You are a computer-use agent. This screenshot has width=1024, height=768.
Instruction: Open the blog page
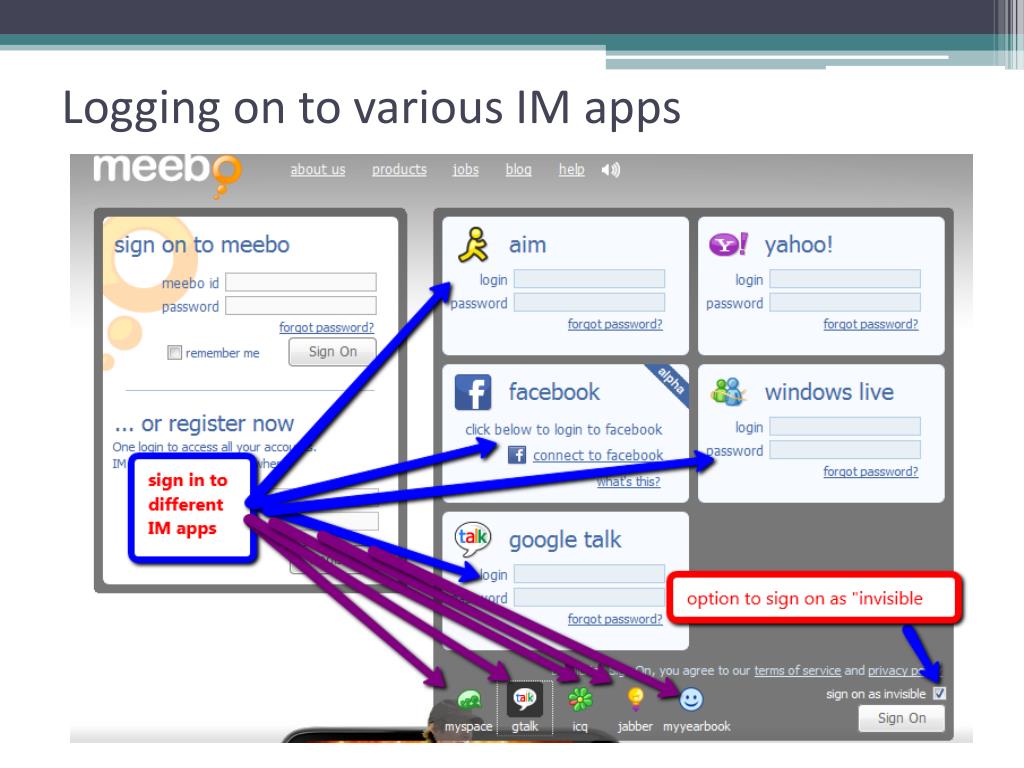coord(519,170)
